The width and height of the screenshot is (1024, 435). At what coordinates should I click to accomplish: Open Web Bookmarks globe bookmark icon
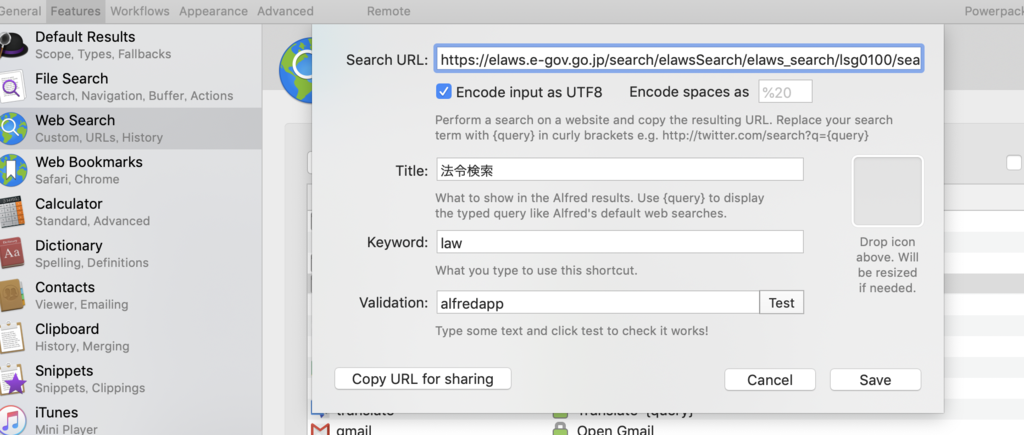(x=12, y=170)
